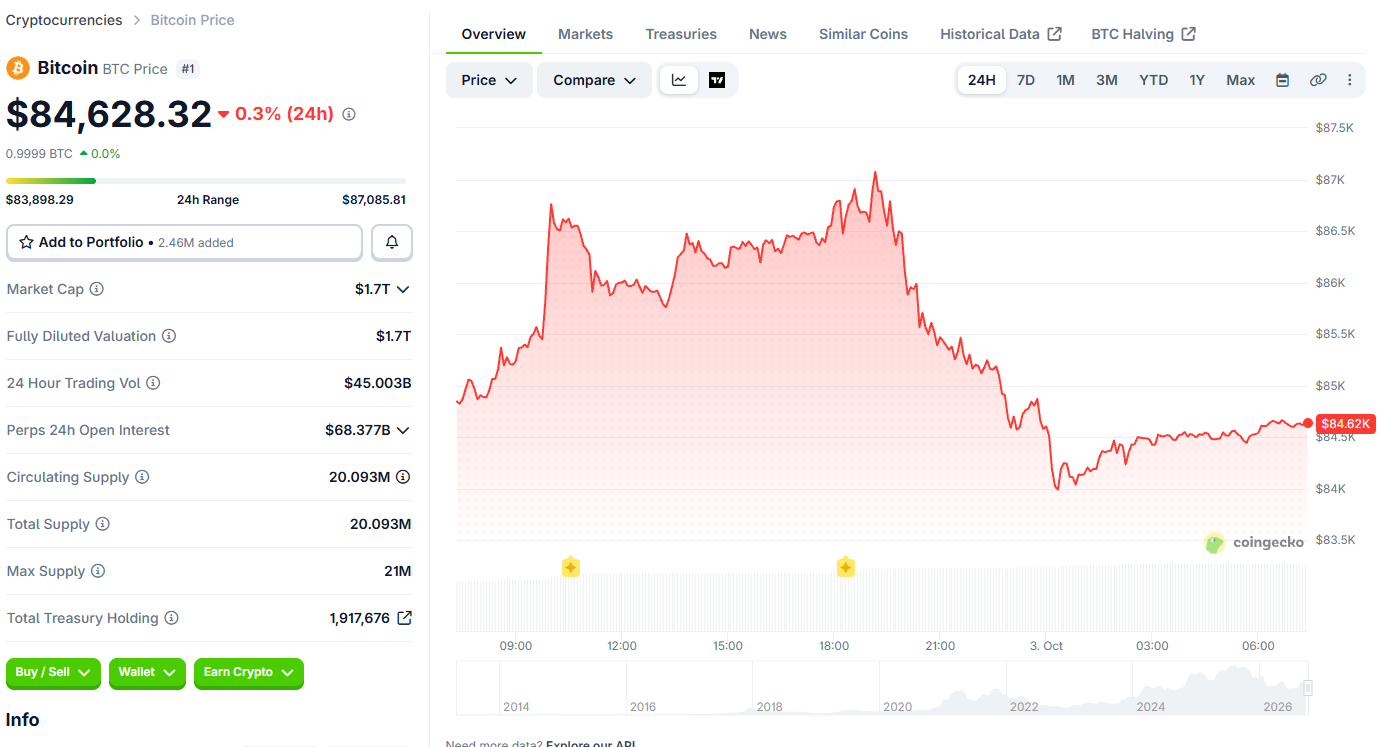Open chart more options menu
The height and width of the screenshot is (747, 1381).
(1349, 80)
